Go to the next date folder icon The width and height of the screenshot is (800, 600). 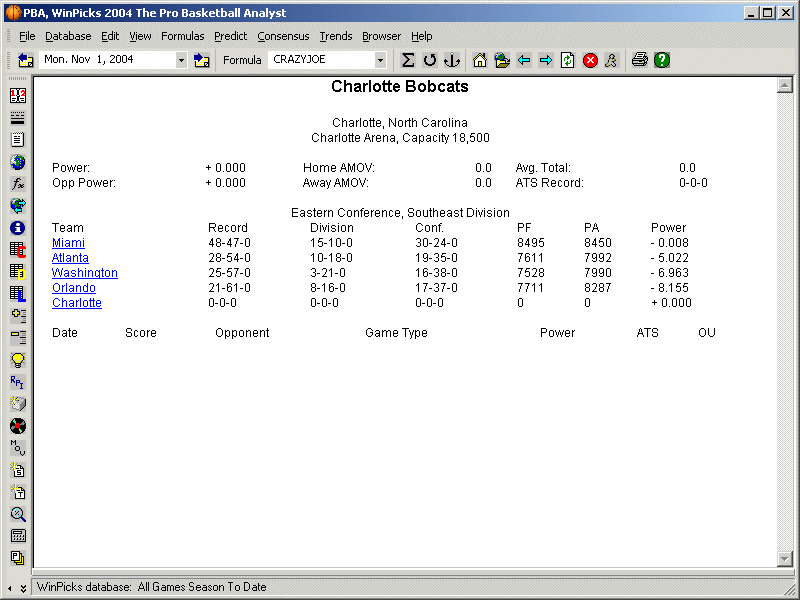click(x=202, y=60)
